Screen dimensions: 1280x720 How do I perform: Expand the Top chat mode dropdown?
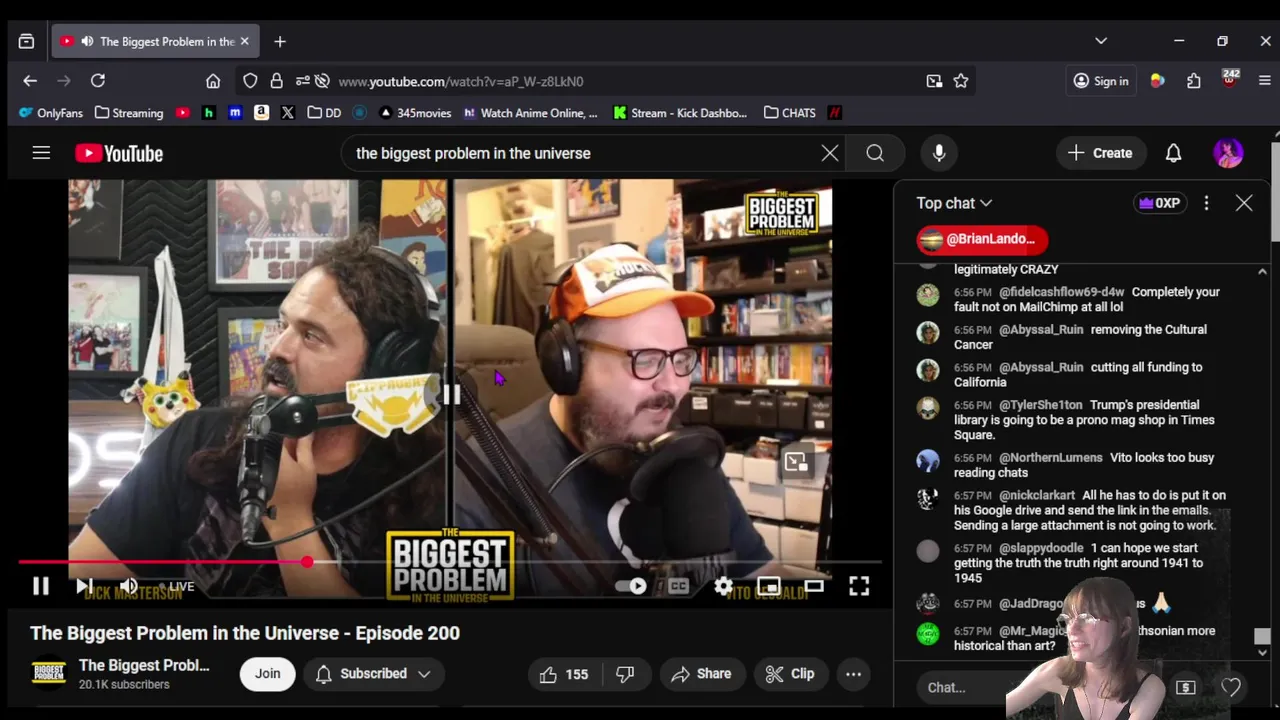(x=954, y=203)
